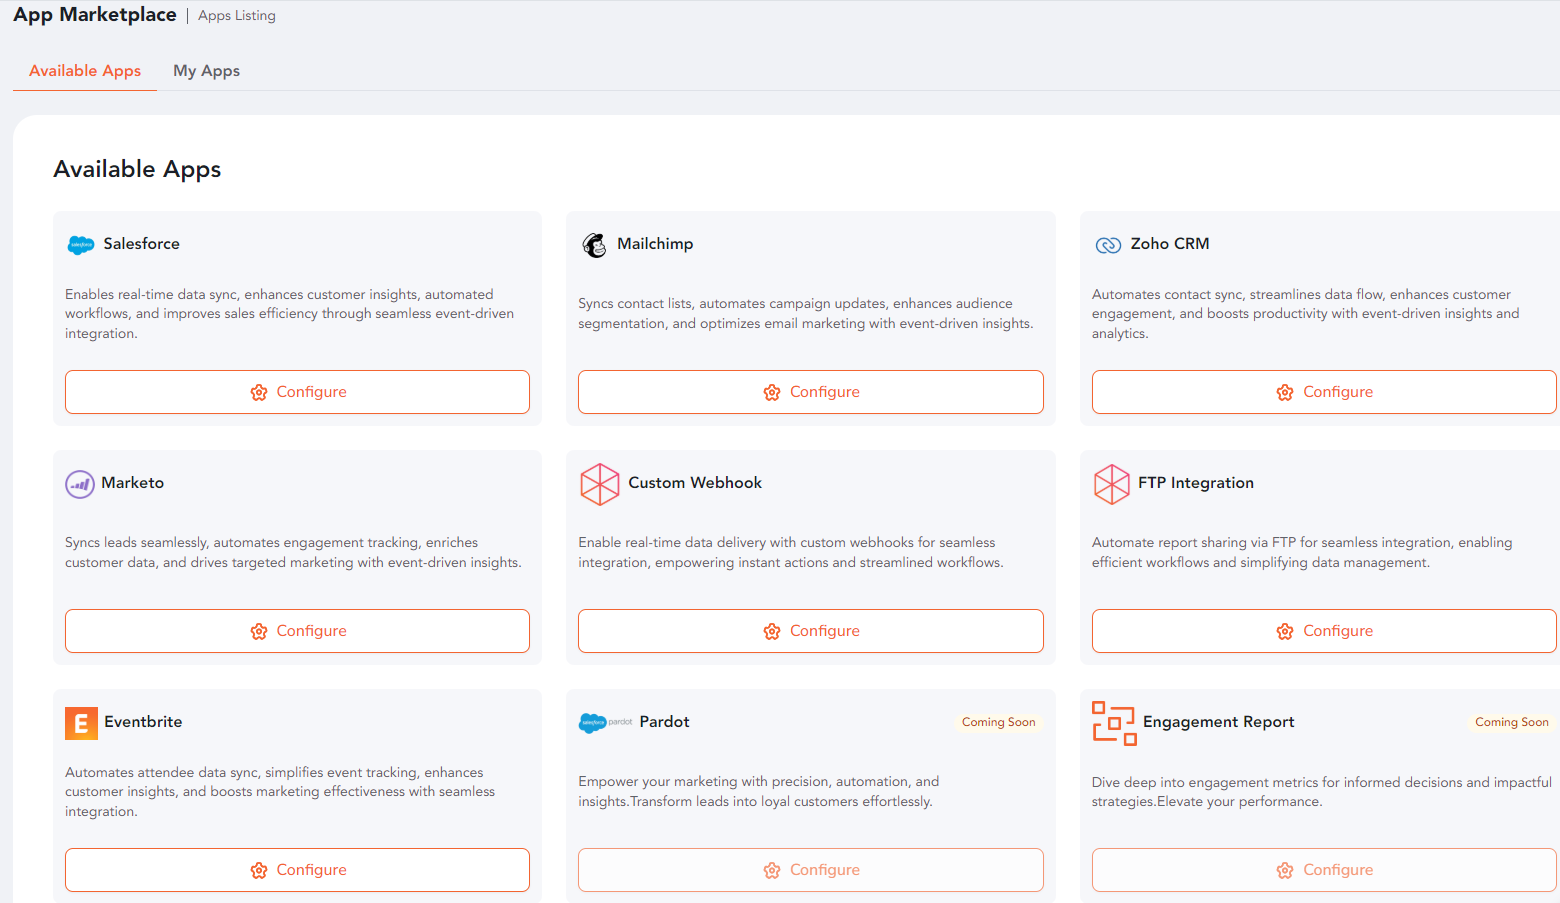Click the Apps Listing breadcrumb
Image resolution: width=1560 pixels, height=903 pixels.
[237, 16]
